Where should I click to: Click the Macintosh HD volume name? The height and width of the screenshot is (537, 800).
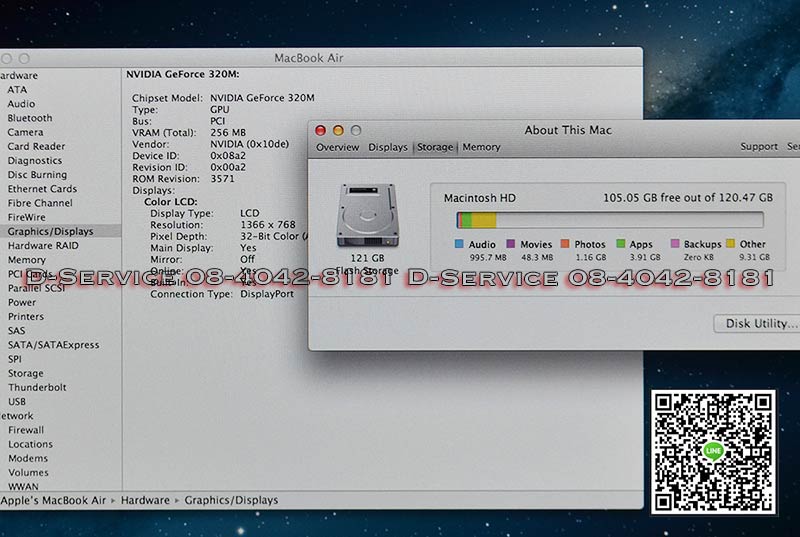coord(480,198)
